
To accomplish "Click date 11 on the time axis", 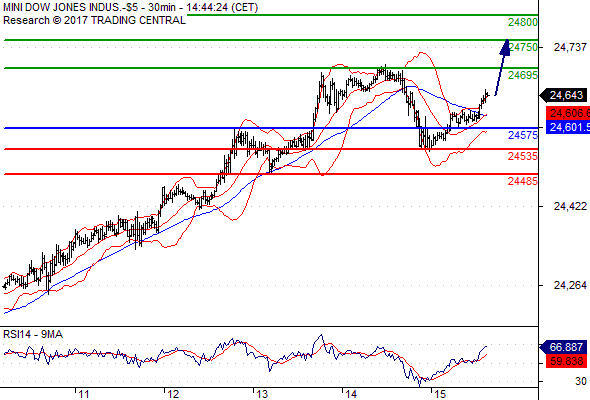I will tap(84, 394).
